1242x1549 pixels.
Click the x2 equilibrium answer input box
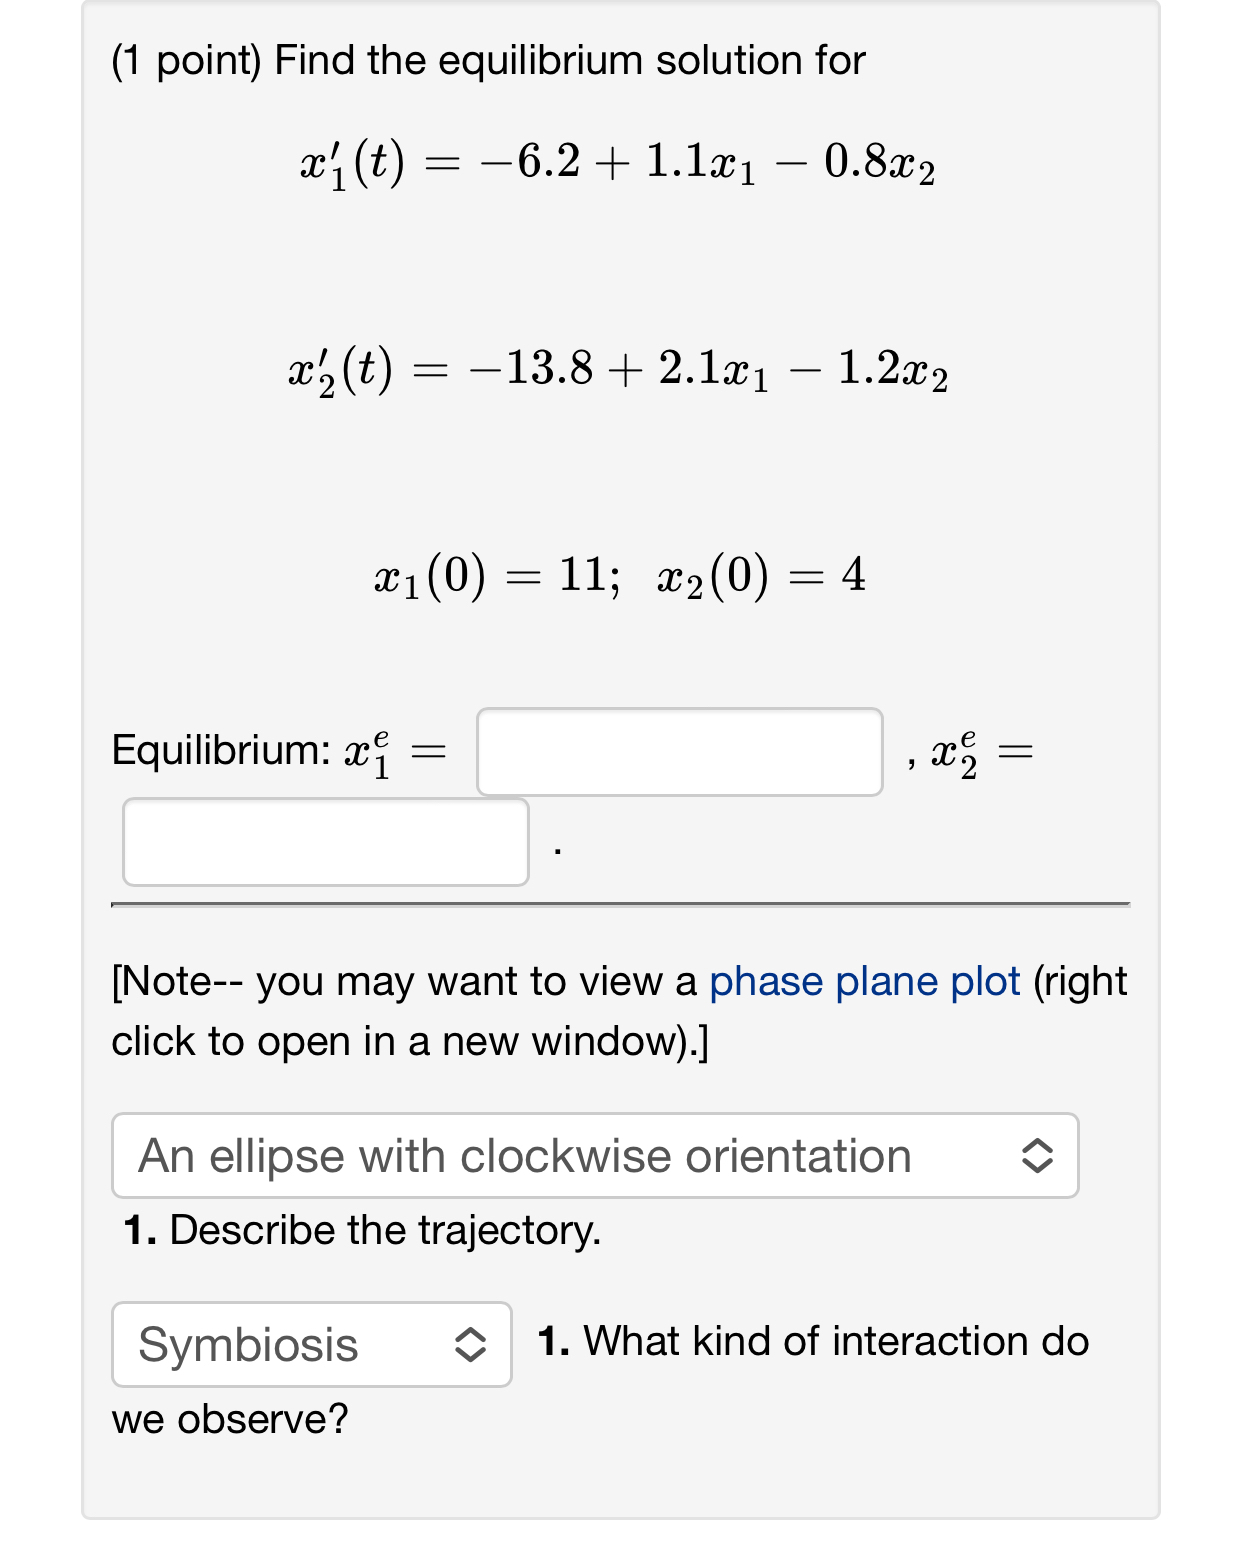[325, 842]
